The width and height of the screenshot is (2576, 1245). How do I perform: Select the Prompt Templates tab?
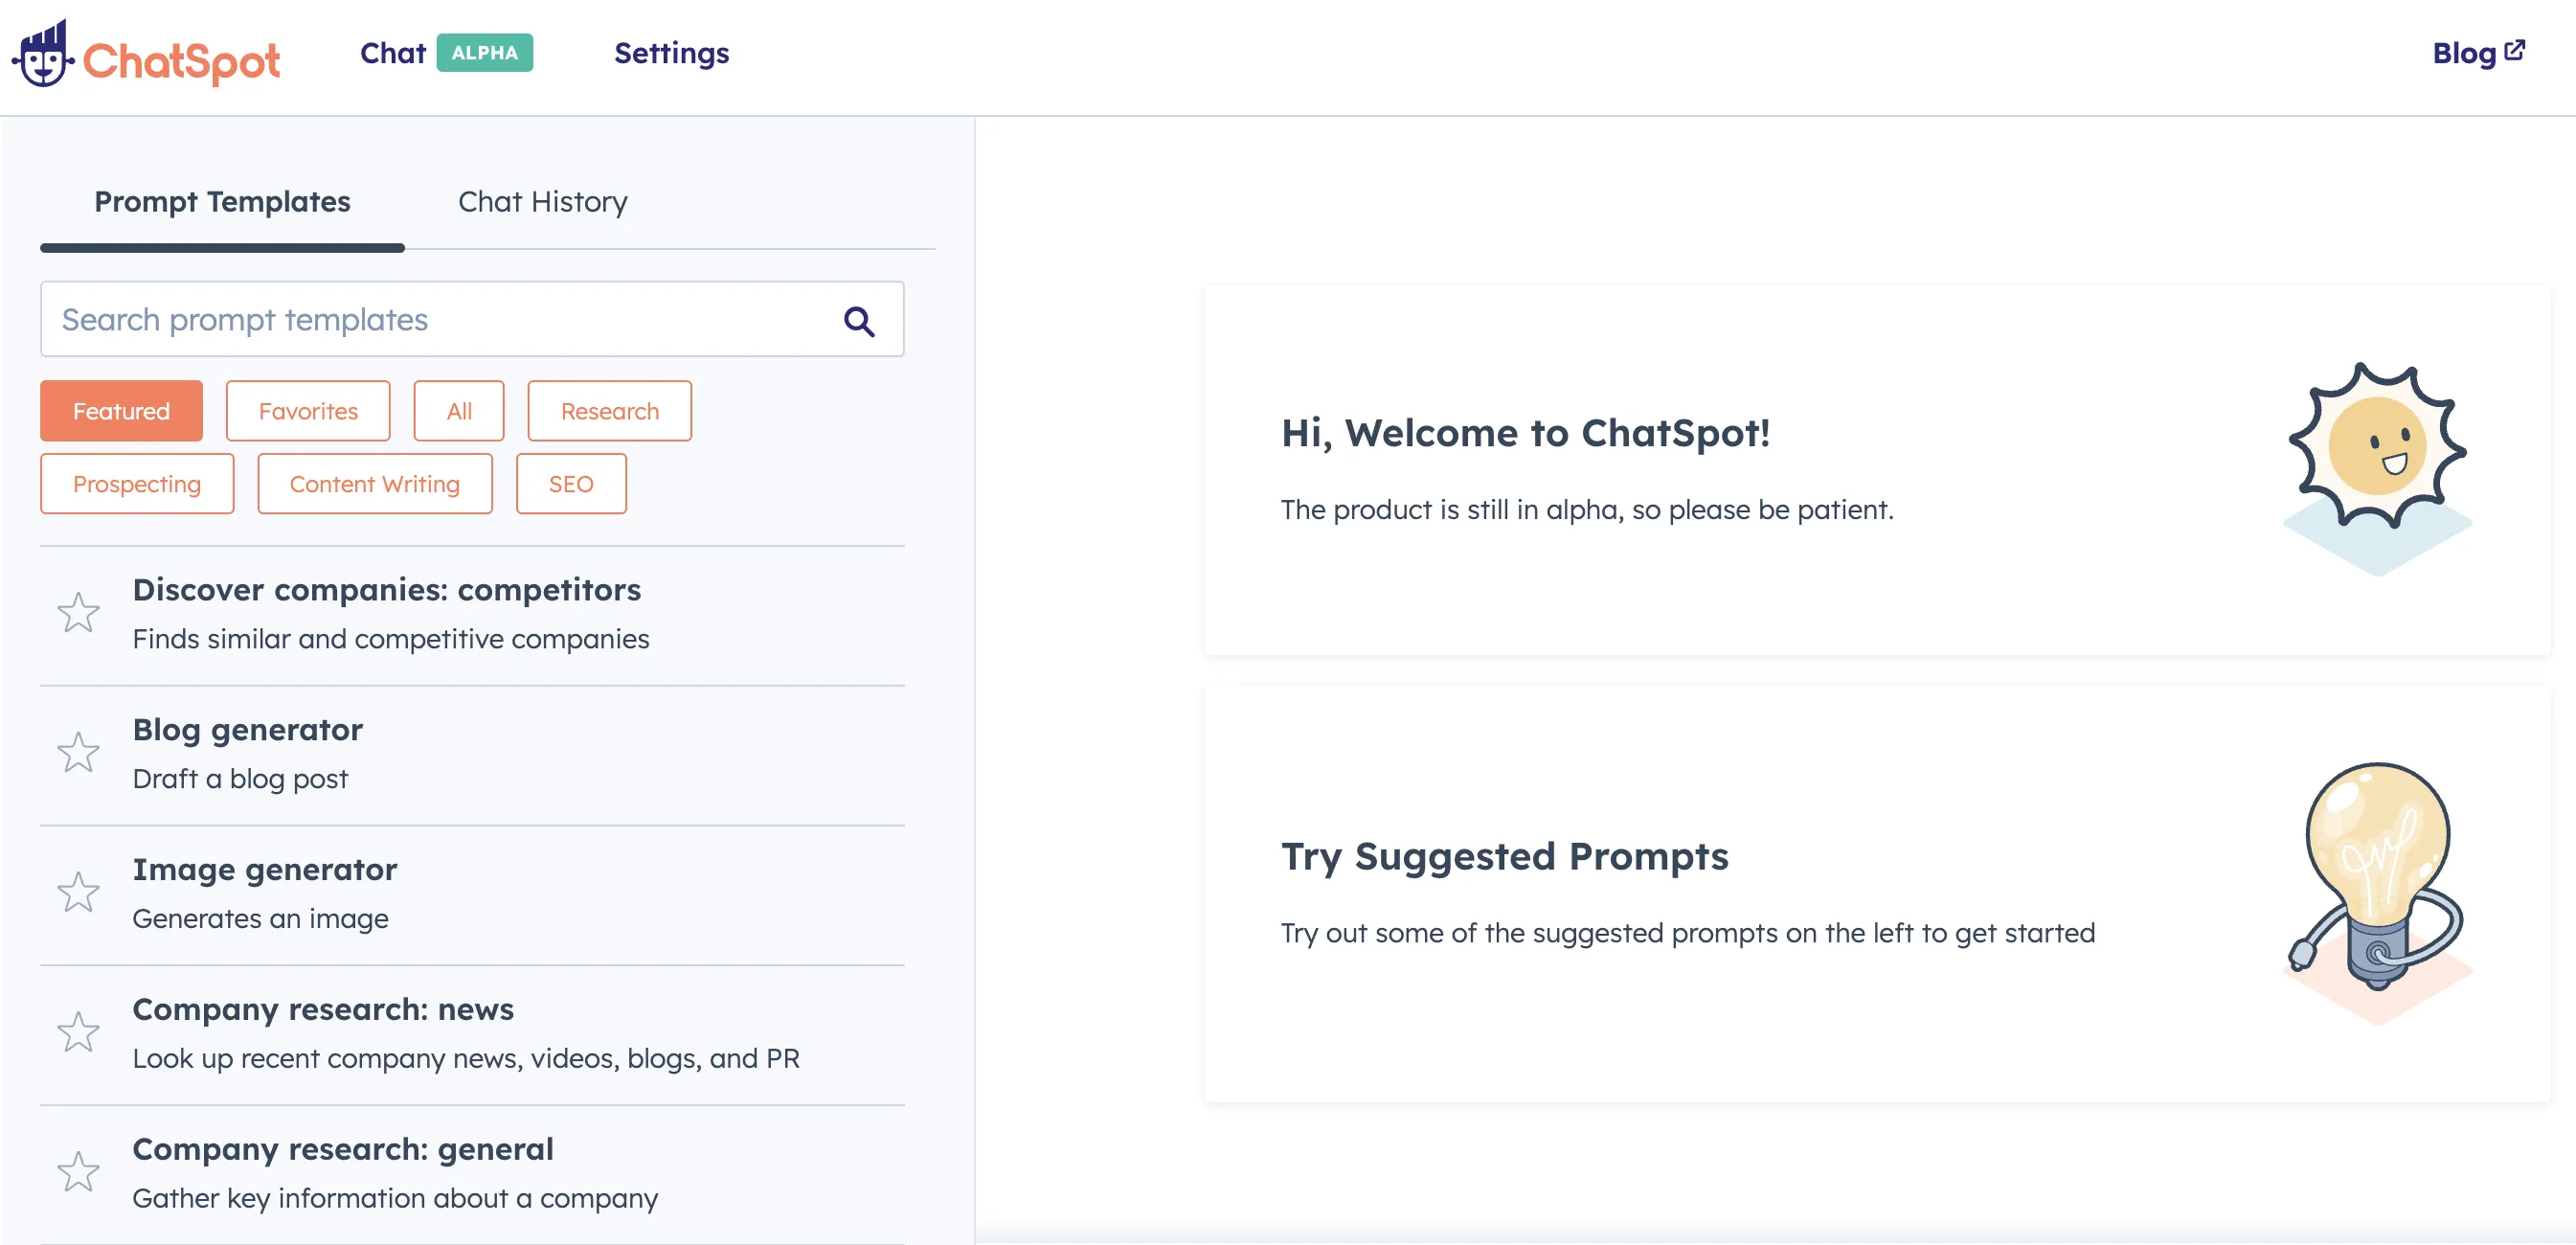[222, 202]
